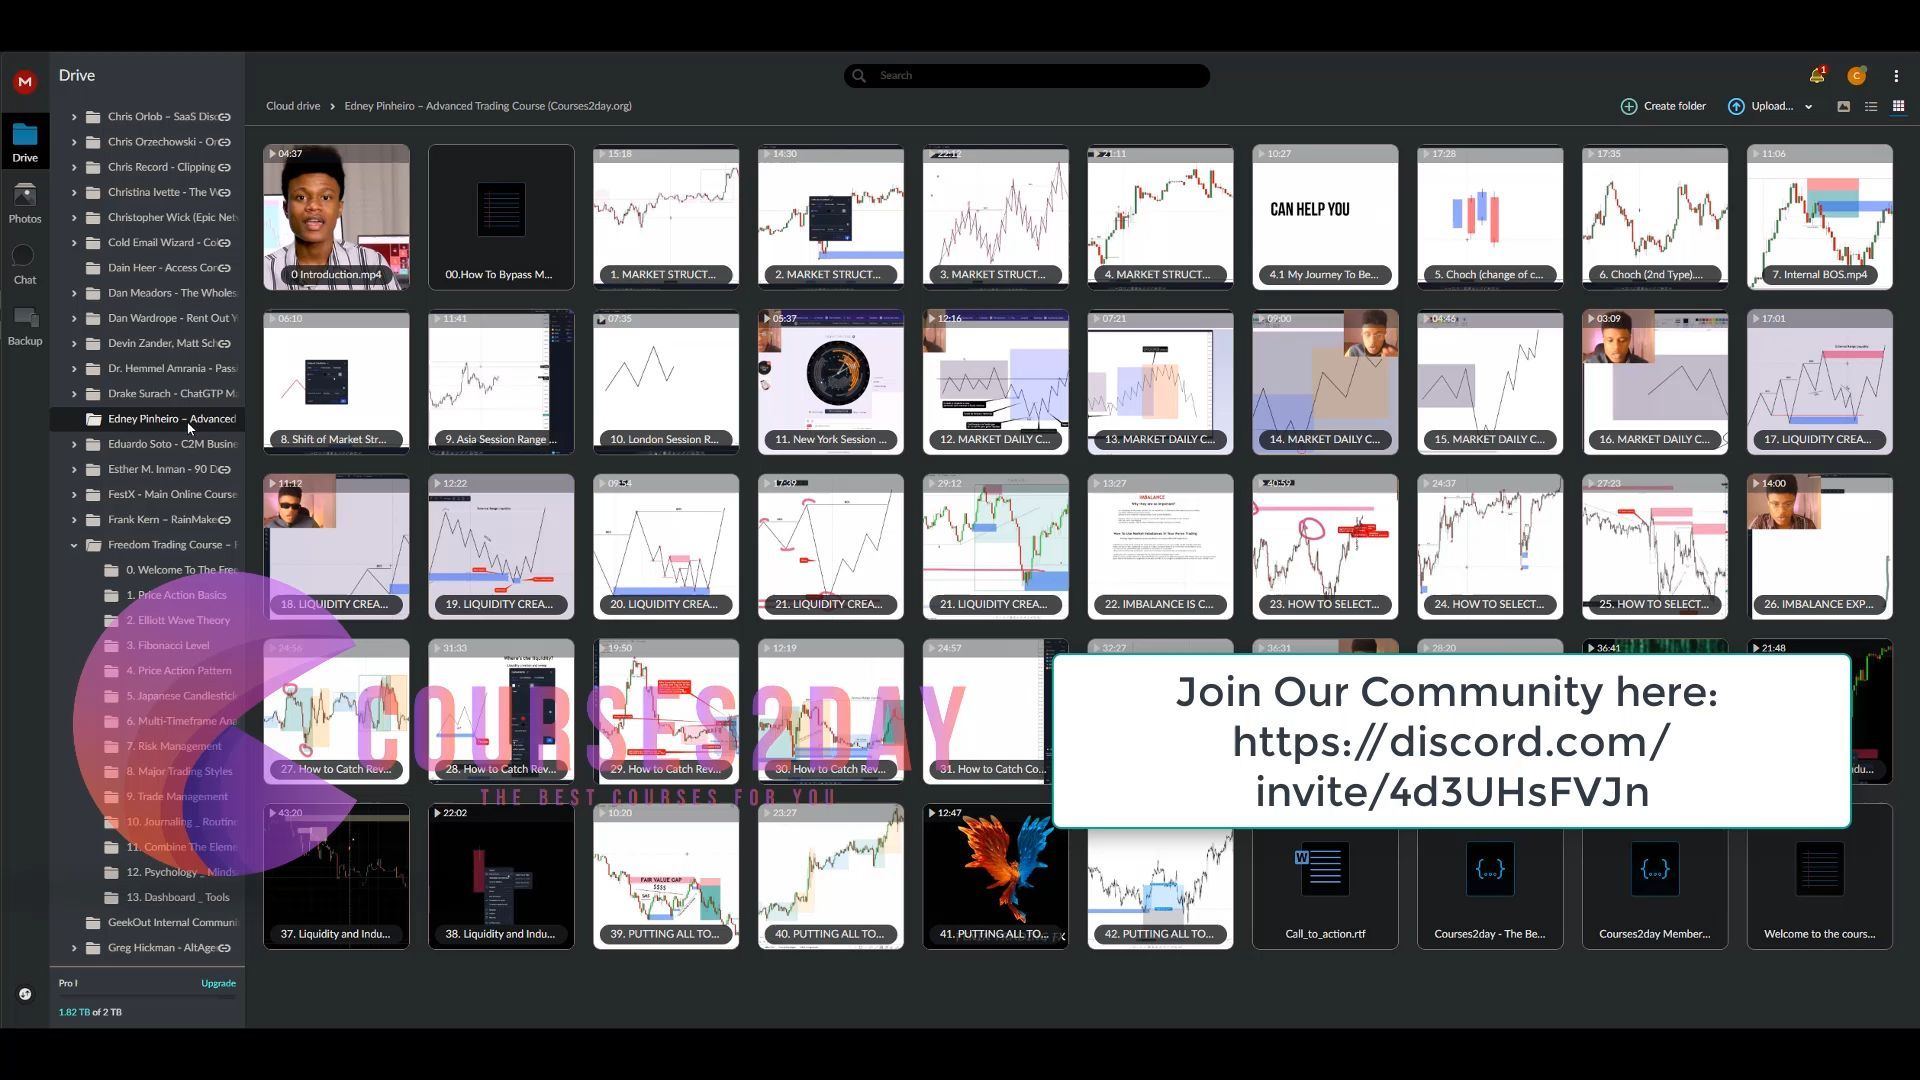The height and width of the screenshot is (1080, 1920).
Task: Open the Backup sidebar section
Action: tap(25, 326)
